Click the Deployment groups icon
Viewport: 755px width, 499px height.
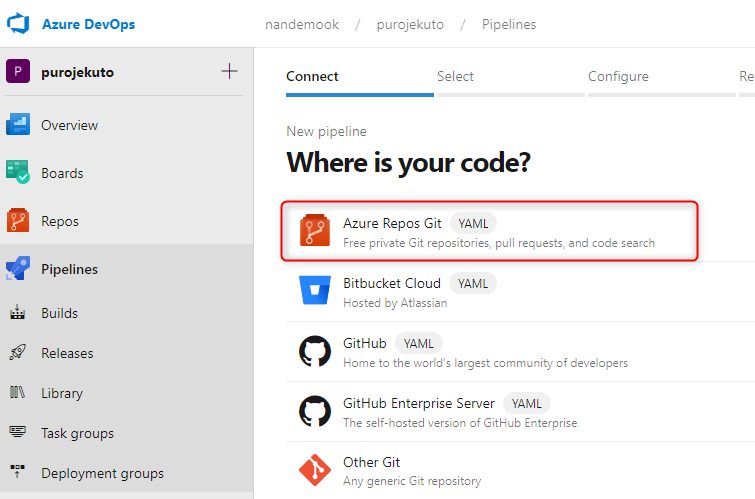[18, 471]
